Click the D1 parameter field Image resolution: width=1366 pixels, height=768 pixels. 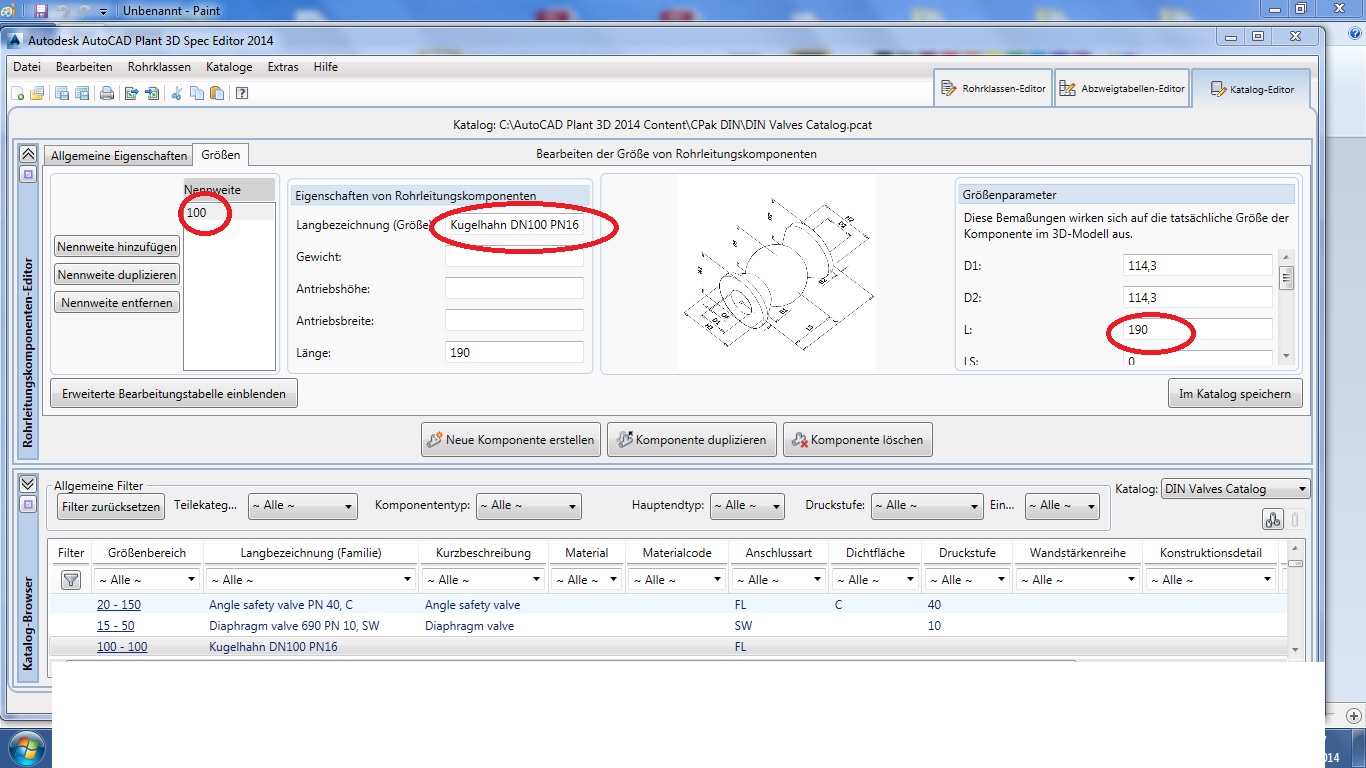[x=1198, y=266]
